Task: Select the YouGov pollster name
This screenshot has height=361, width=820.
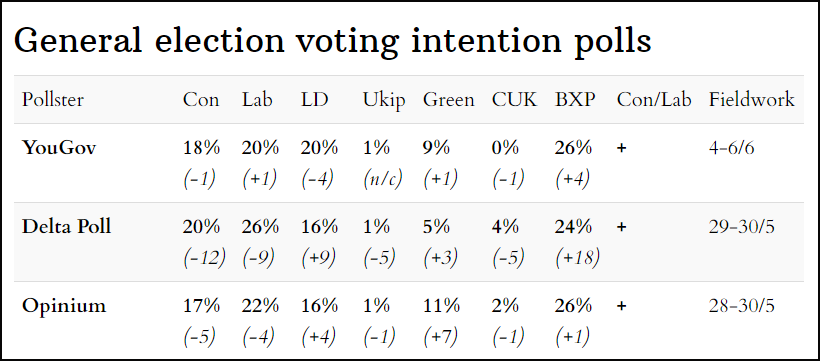Action: pyautogui.click(x=59, y=148)
